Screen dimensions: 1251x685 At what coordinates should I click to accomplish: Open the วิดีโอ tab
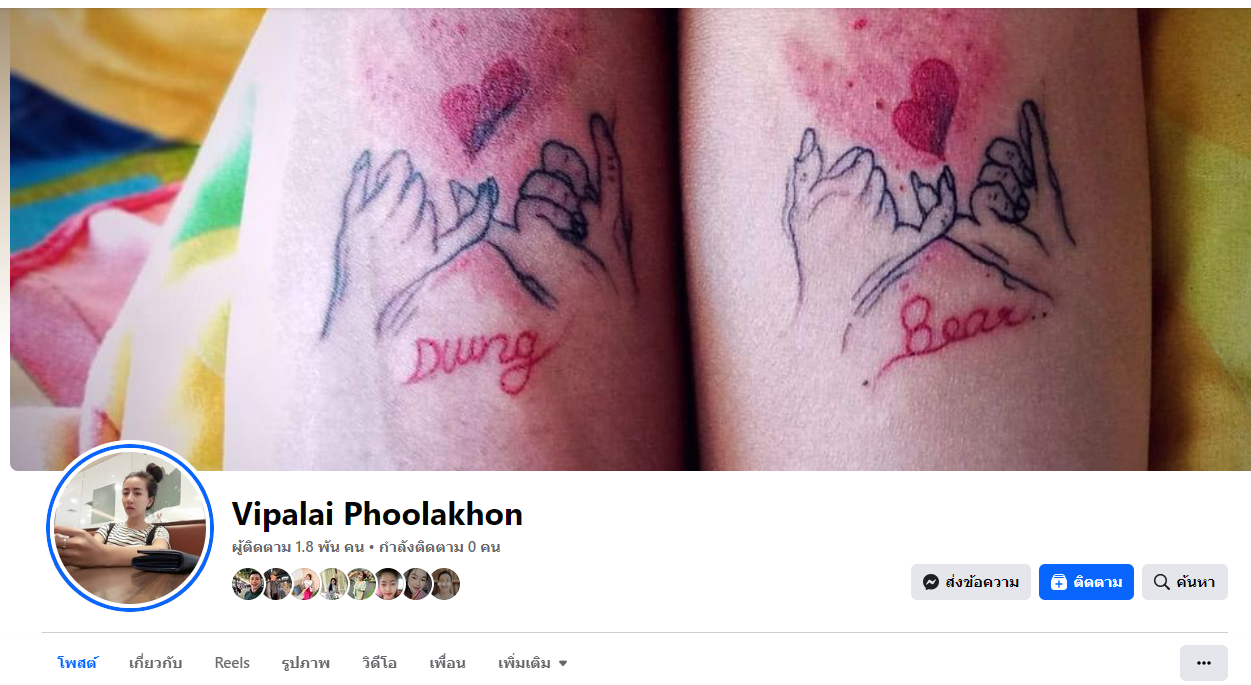(380, 663)
